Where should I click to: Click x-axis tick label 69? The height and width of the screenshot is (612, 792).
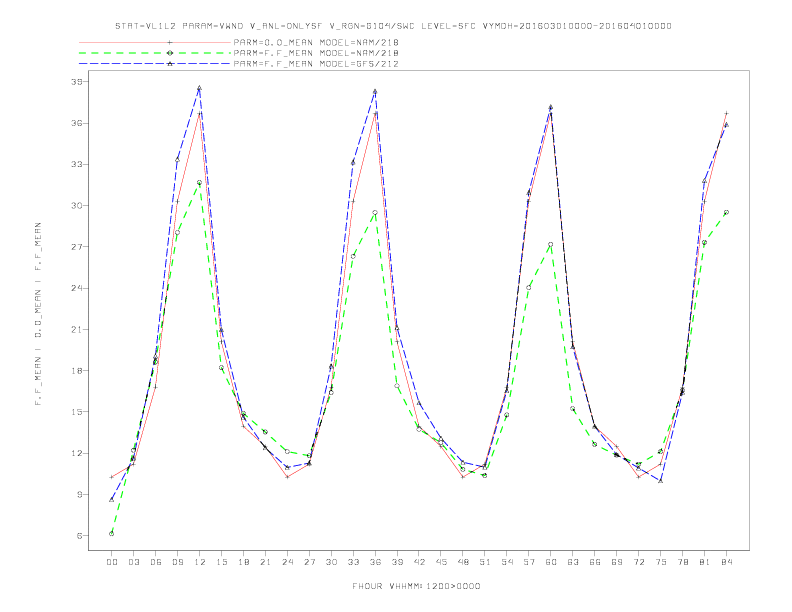pos(617,562)
